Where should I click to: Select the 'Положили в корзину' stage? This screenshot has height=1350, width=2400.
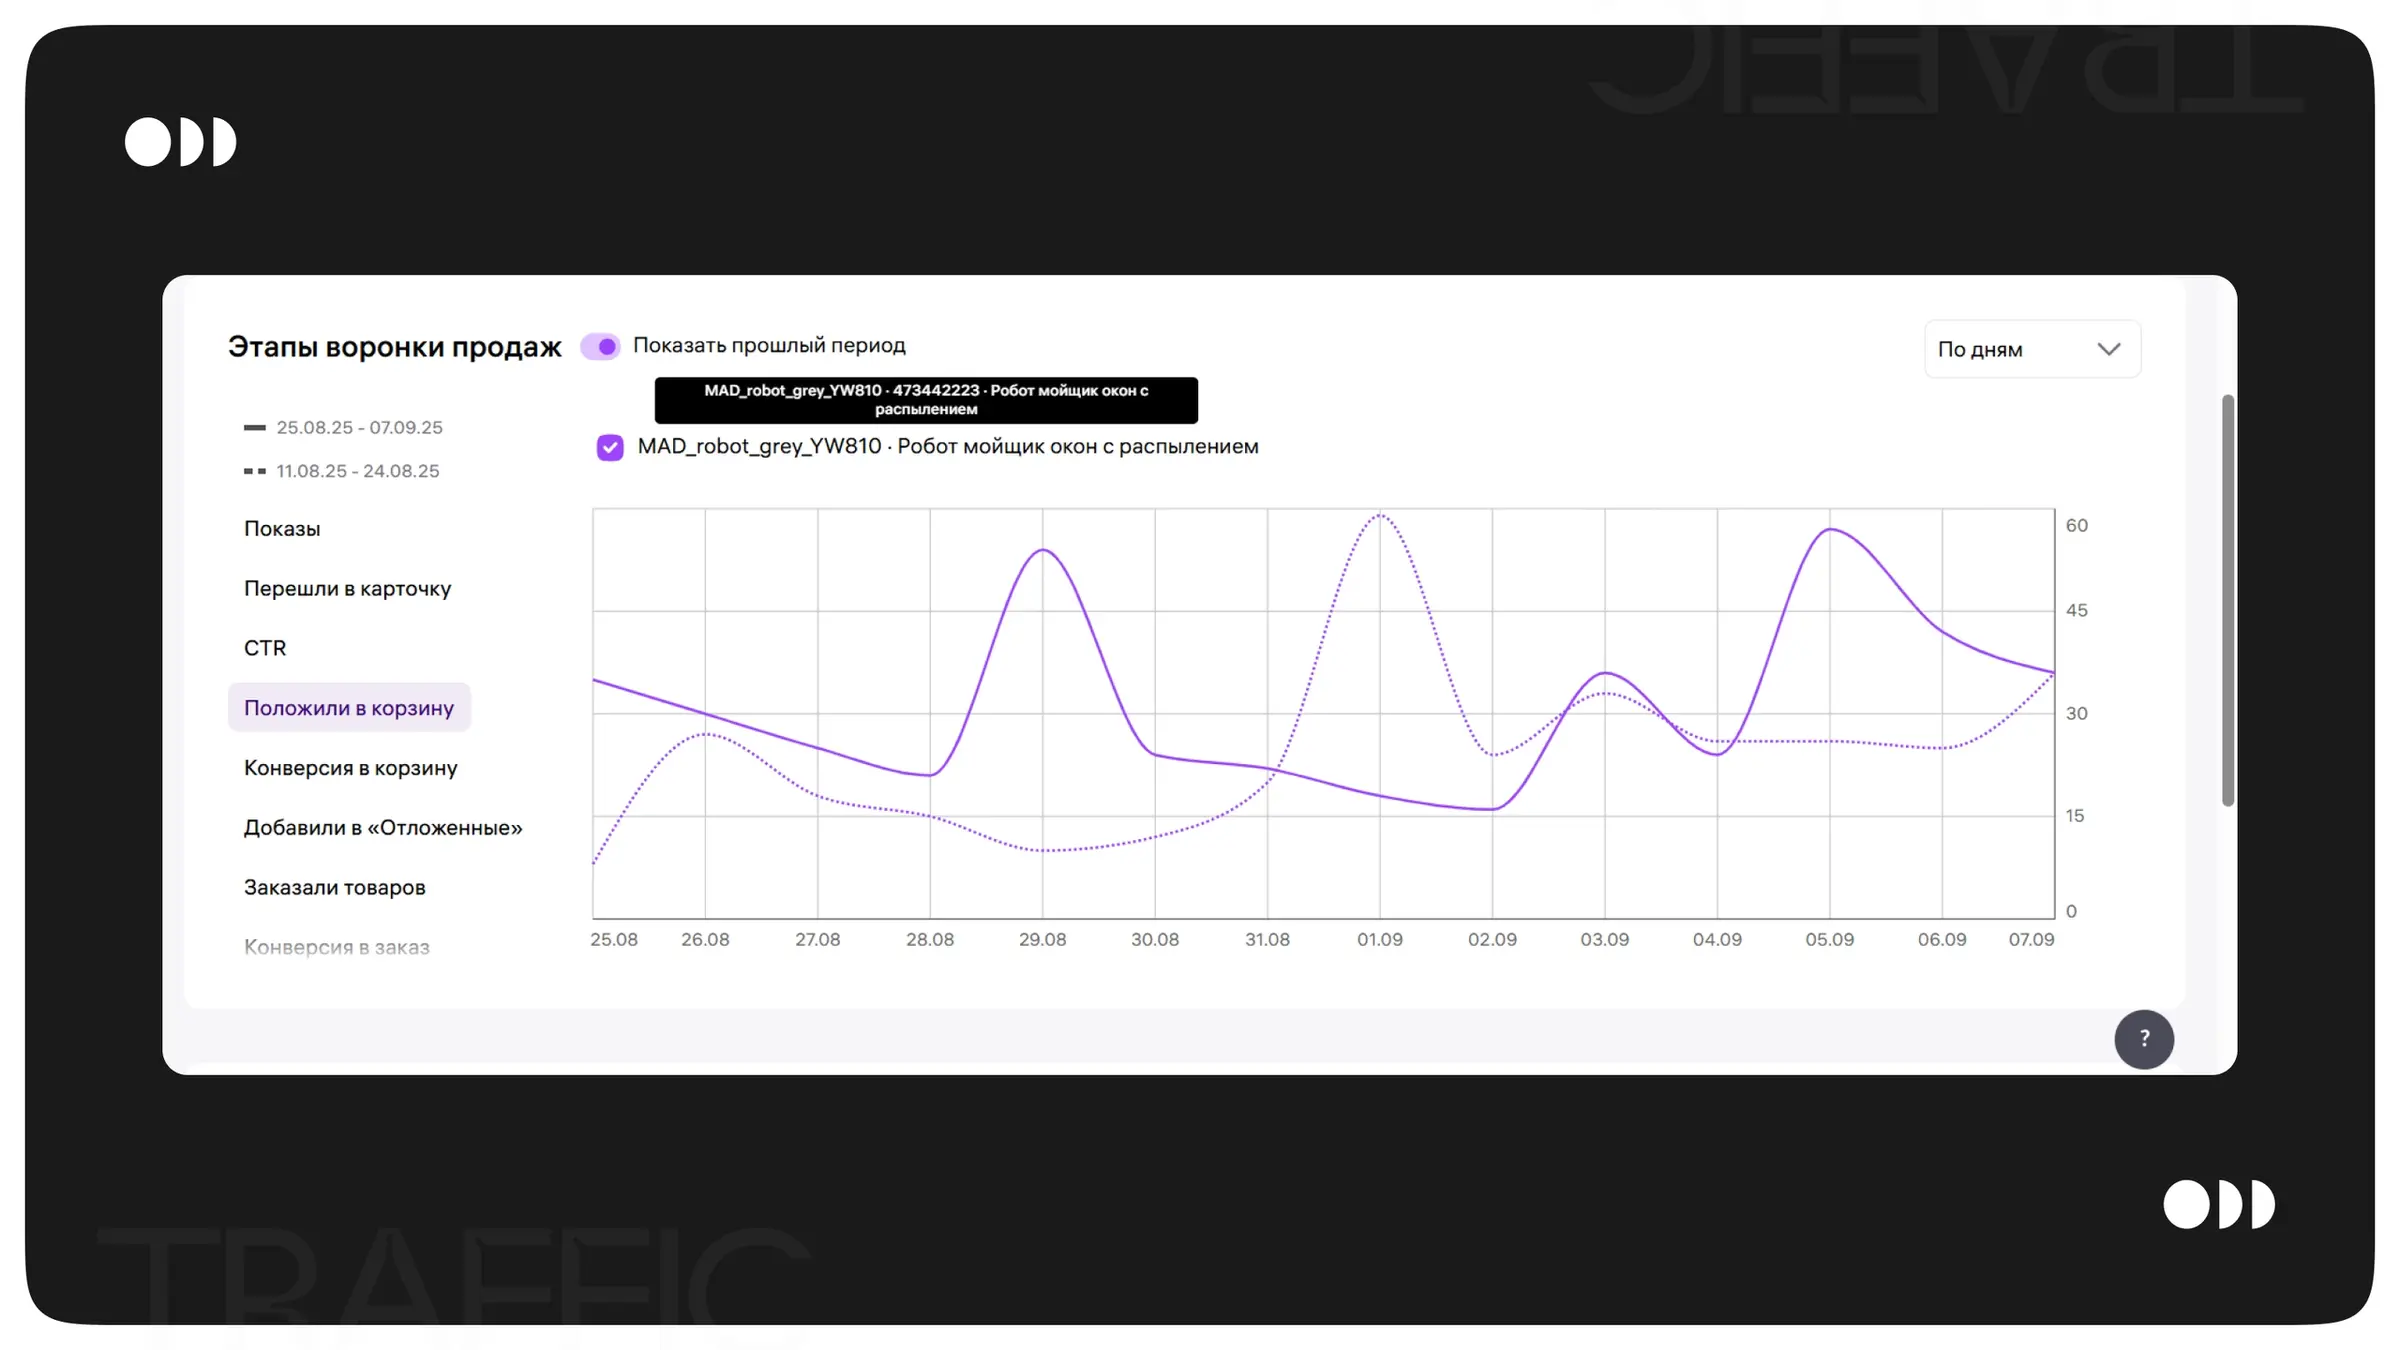348,708
